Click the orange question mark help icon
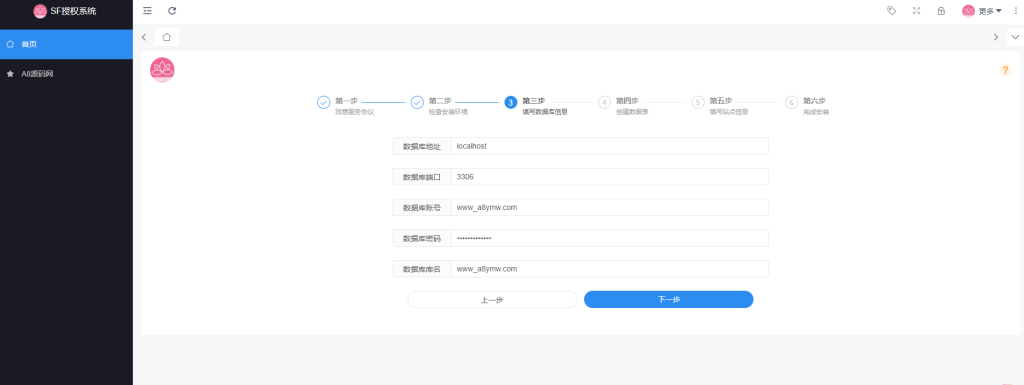This screenshot has height=385, width=1024. click(x=1006, y=70)
